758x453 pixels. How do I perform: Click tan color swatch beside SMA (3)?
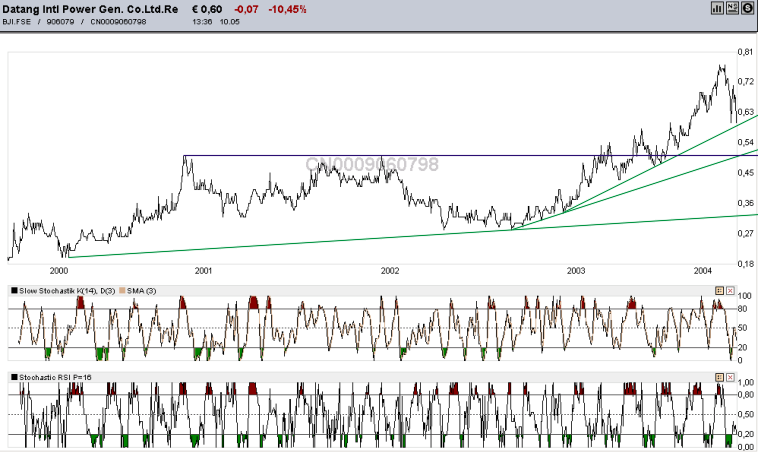pyautogui.click(x=122, y=291)
